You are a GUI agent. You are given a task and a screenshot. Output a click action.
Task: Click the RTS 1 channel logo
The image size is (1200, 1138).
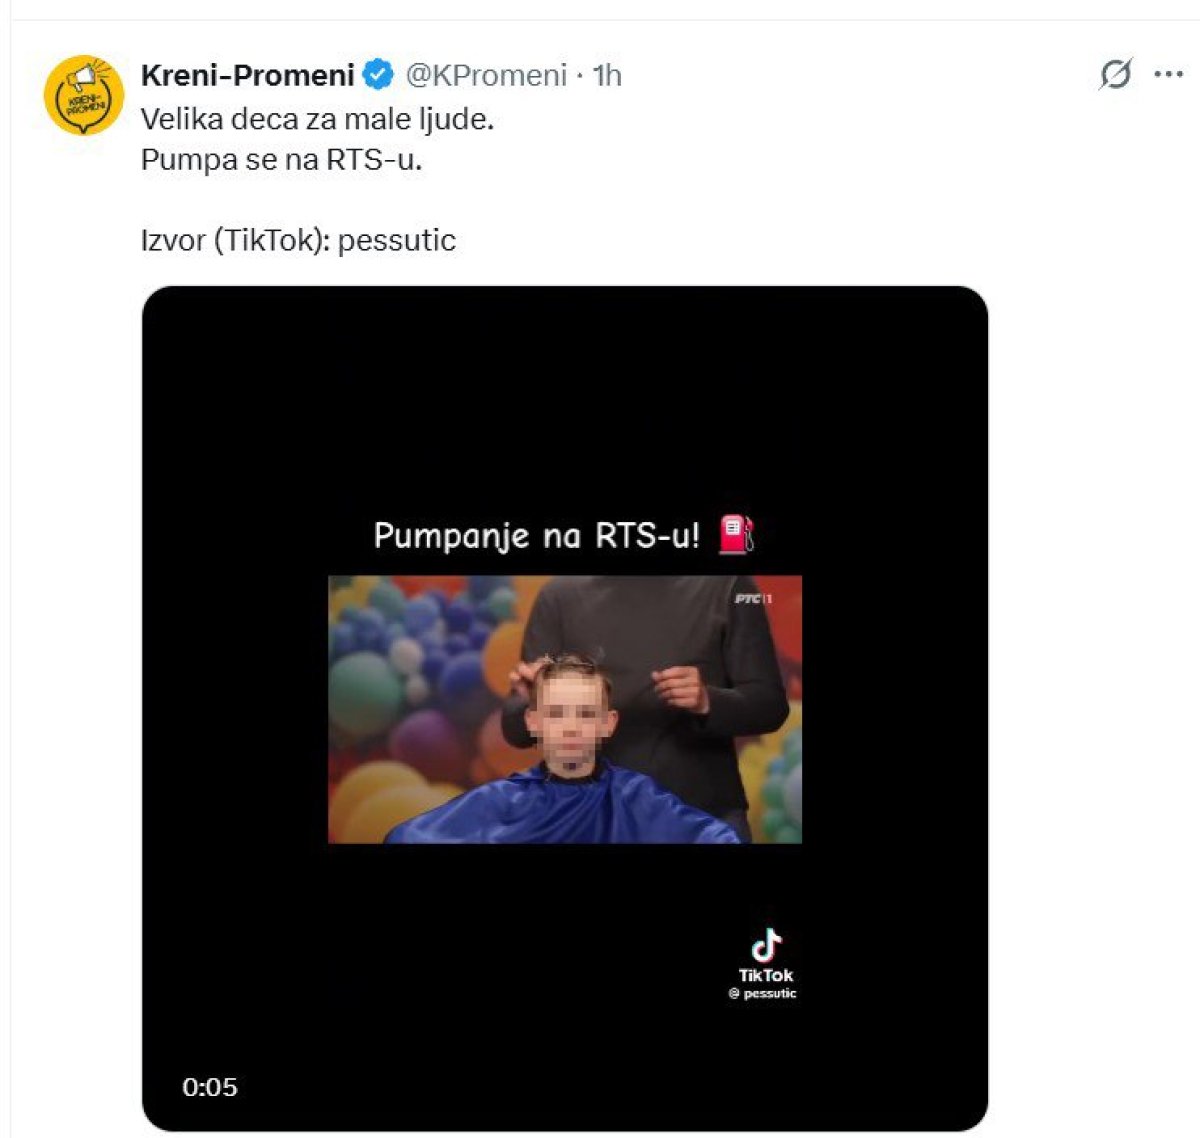753,598
